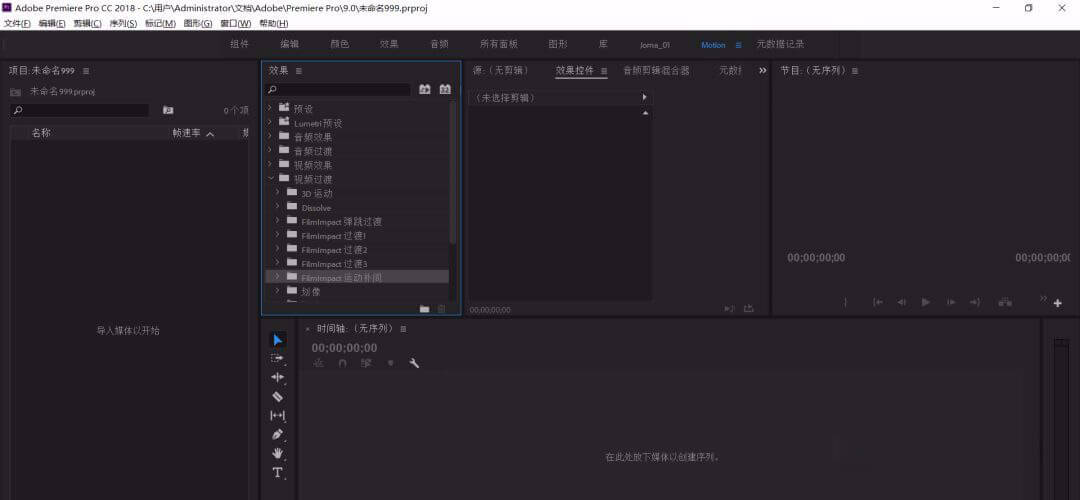Click the lift/extract button in program monitor
This screenshot has height=500, width=1080.
click(x=1006, y=302)
